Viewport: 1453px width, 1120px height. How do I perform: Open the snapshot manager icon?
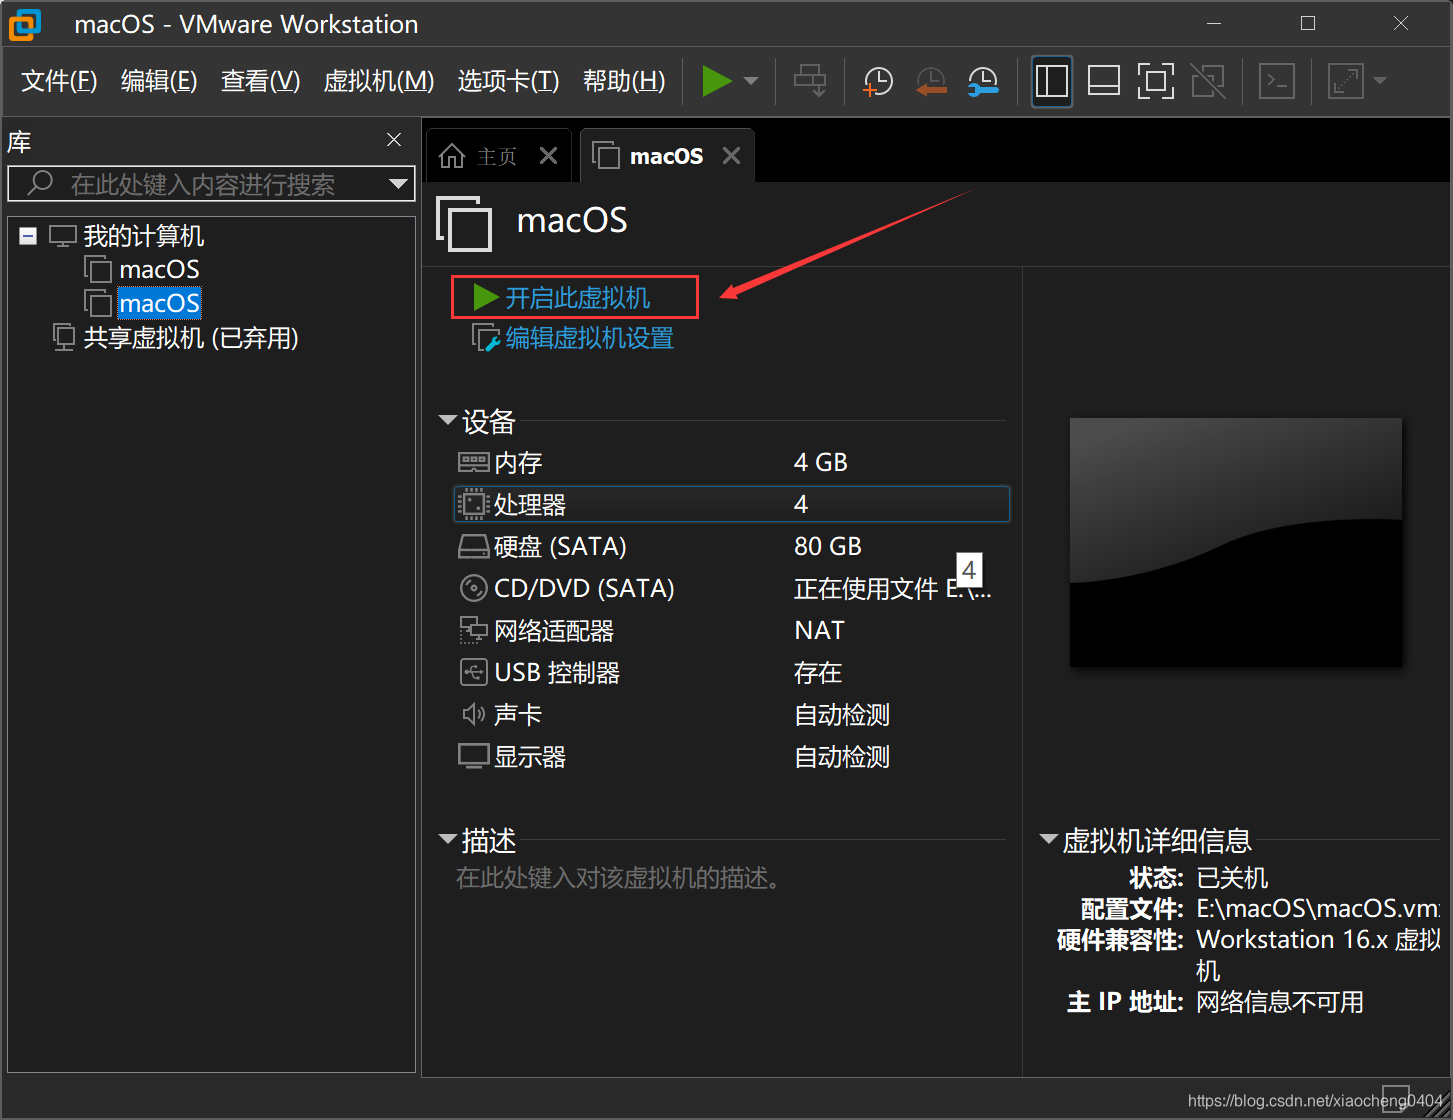(x=983, y=81)
